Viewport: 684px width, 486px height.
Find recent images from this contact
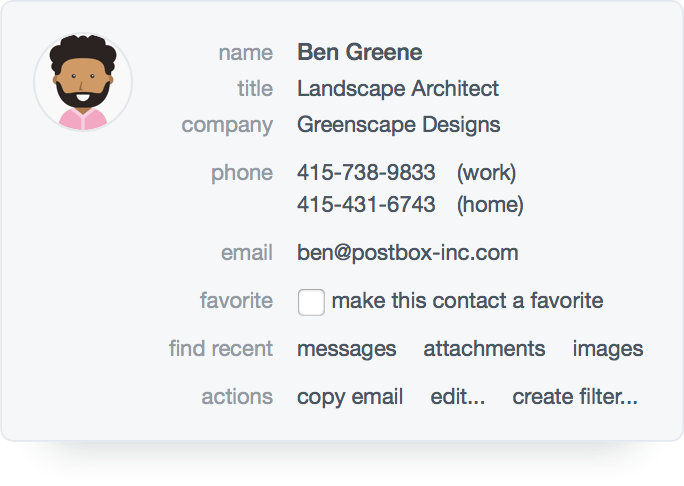point(607,349)
